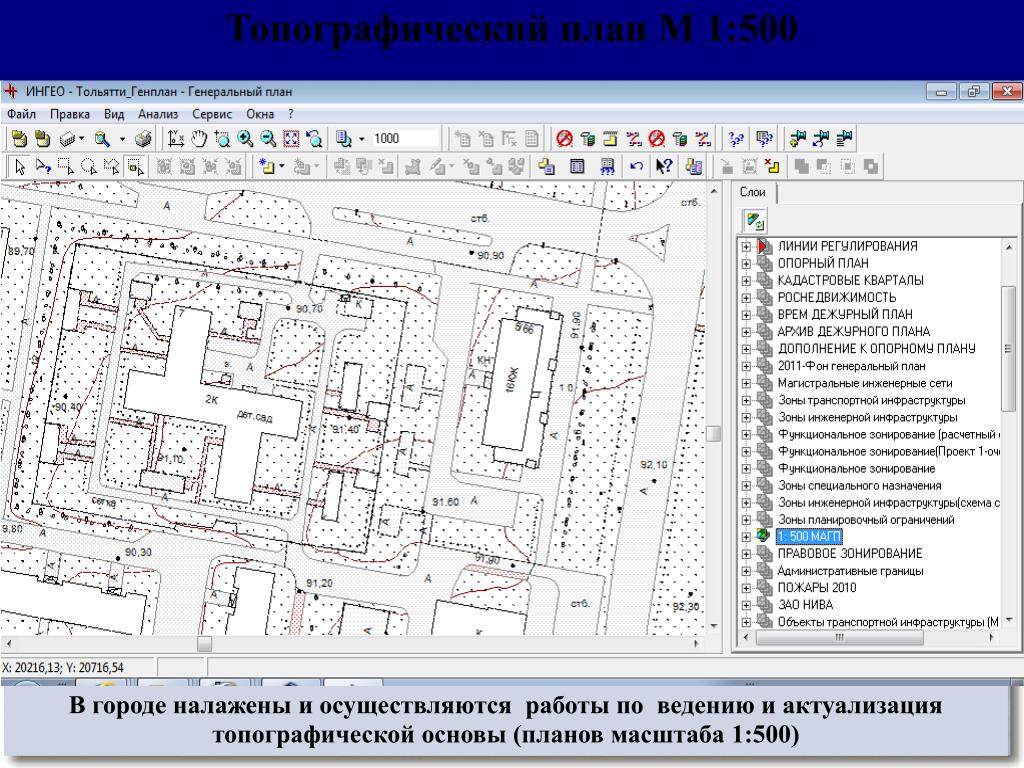Click the create new object icon
The image size is (1024, 768).
267,167
